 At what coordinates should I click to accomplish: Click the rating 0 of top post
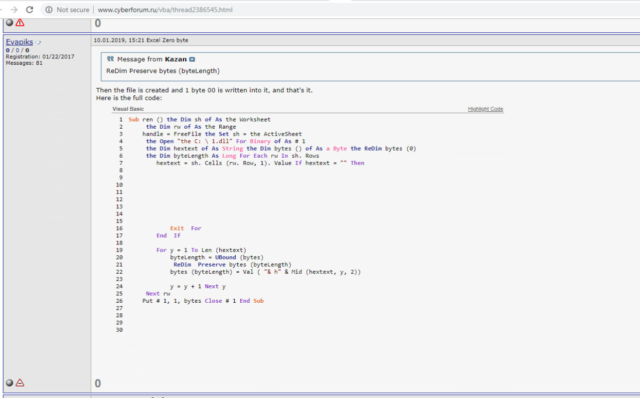coord(98,23)
